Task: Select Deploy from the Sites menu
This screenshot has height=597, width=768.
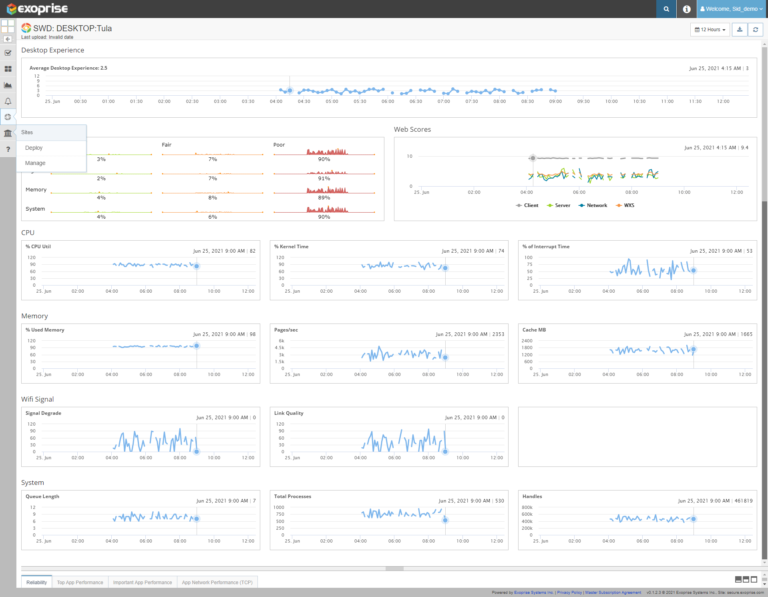Action: pos(34,147)
